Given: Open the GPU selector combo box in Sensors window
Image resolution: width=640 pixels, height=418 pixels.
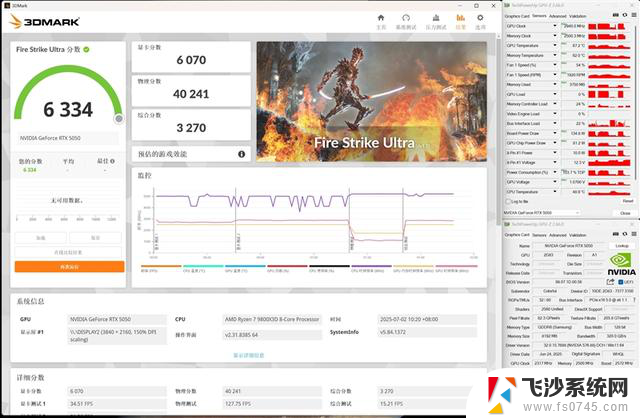Looking at the screenshot, I should pyautogui.click(x=542, y=213).
